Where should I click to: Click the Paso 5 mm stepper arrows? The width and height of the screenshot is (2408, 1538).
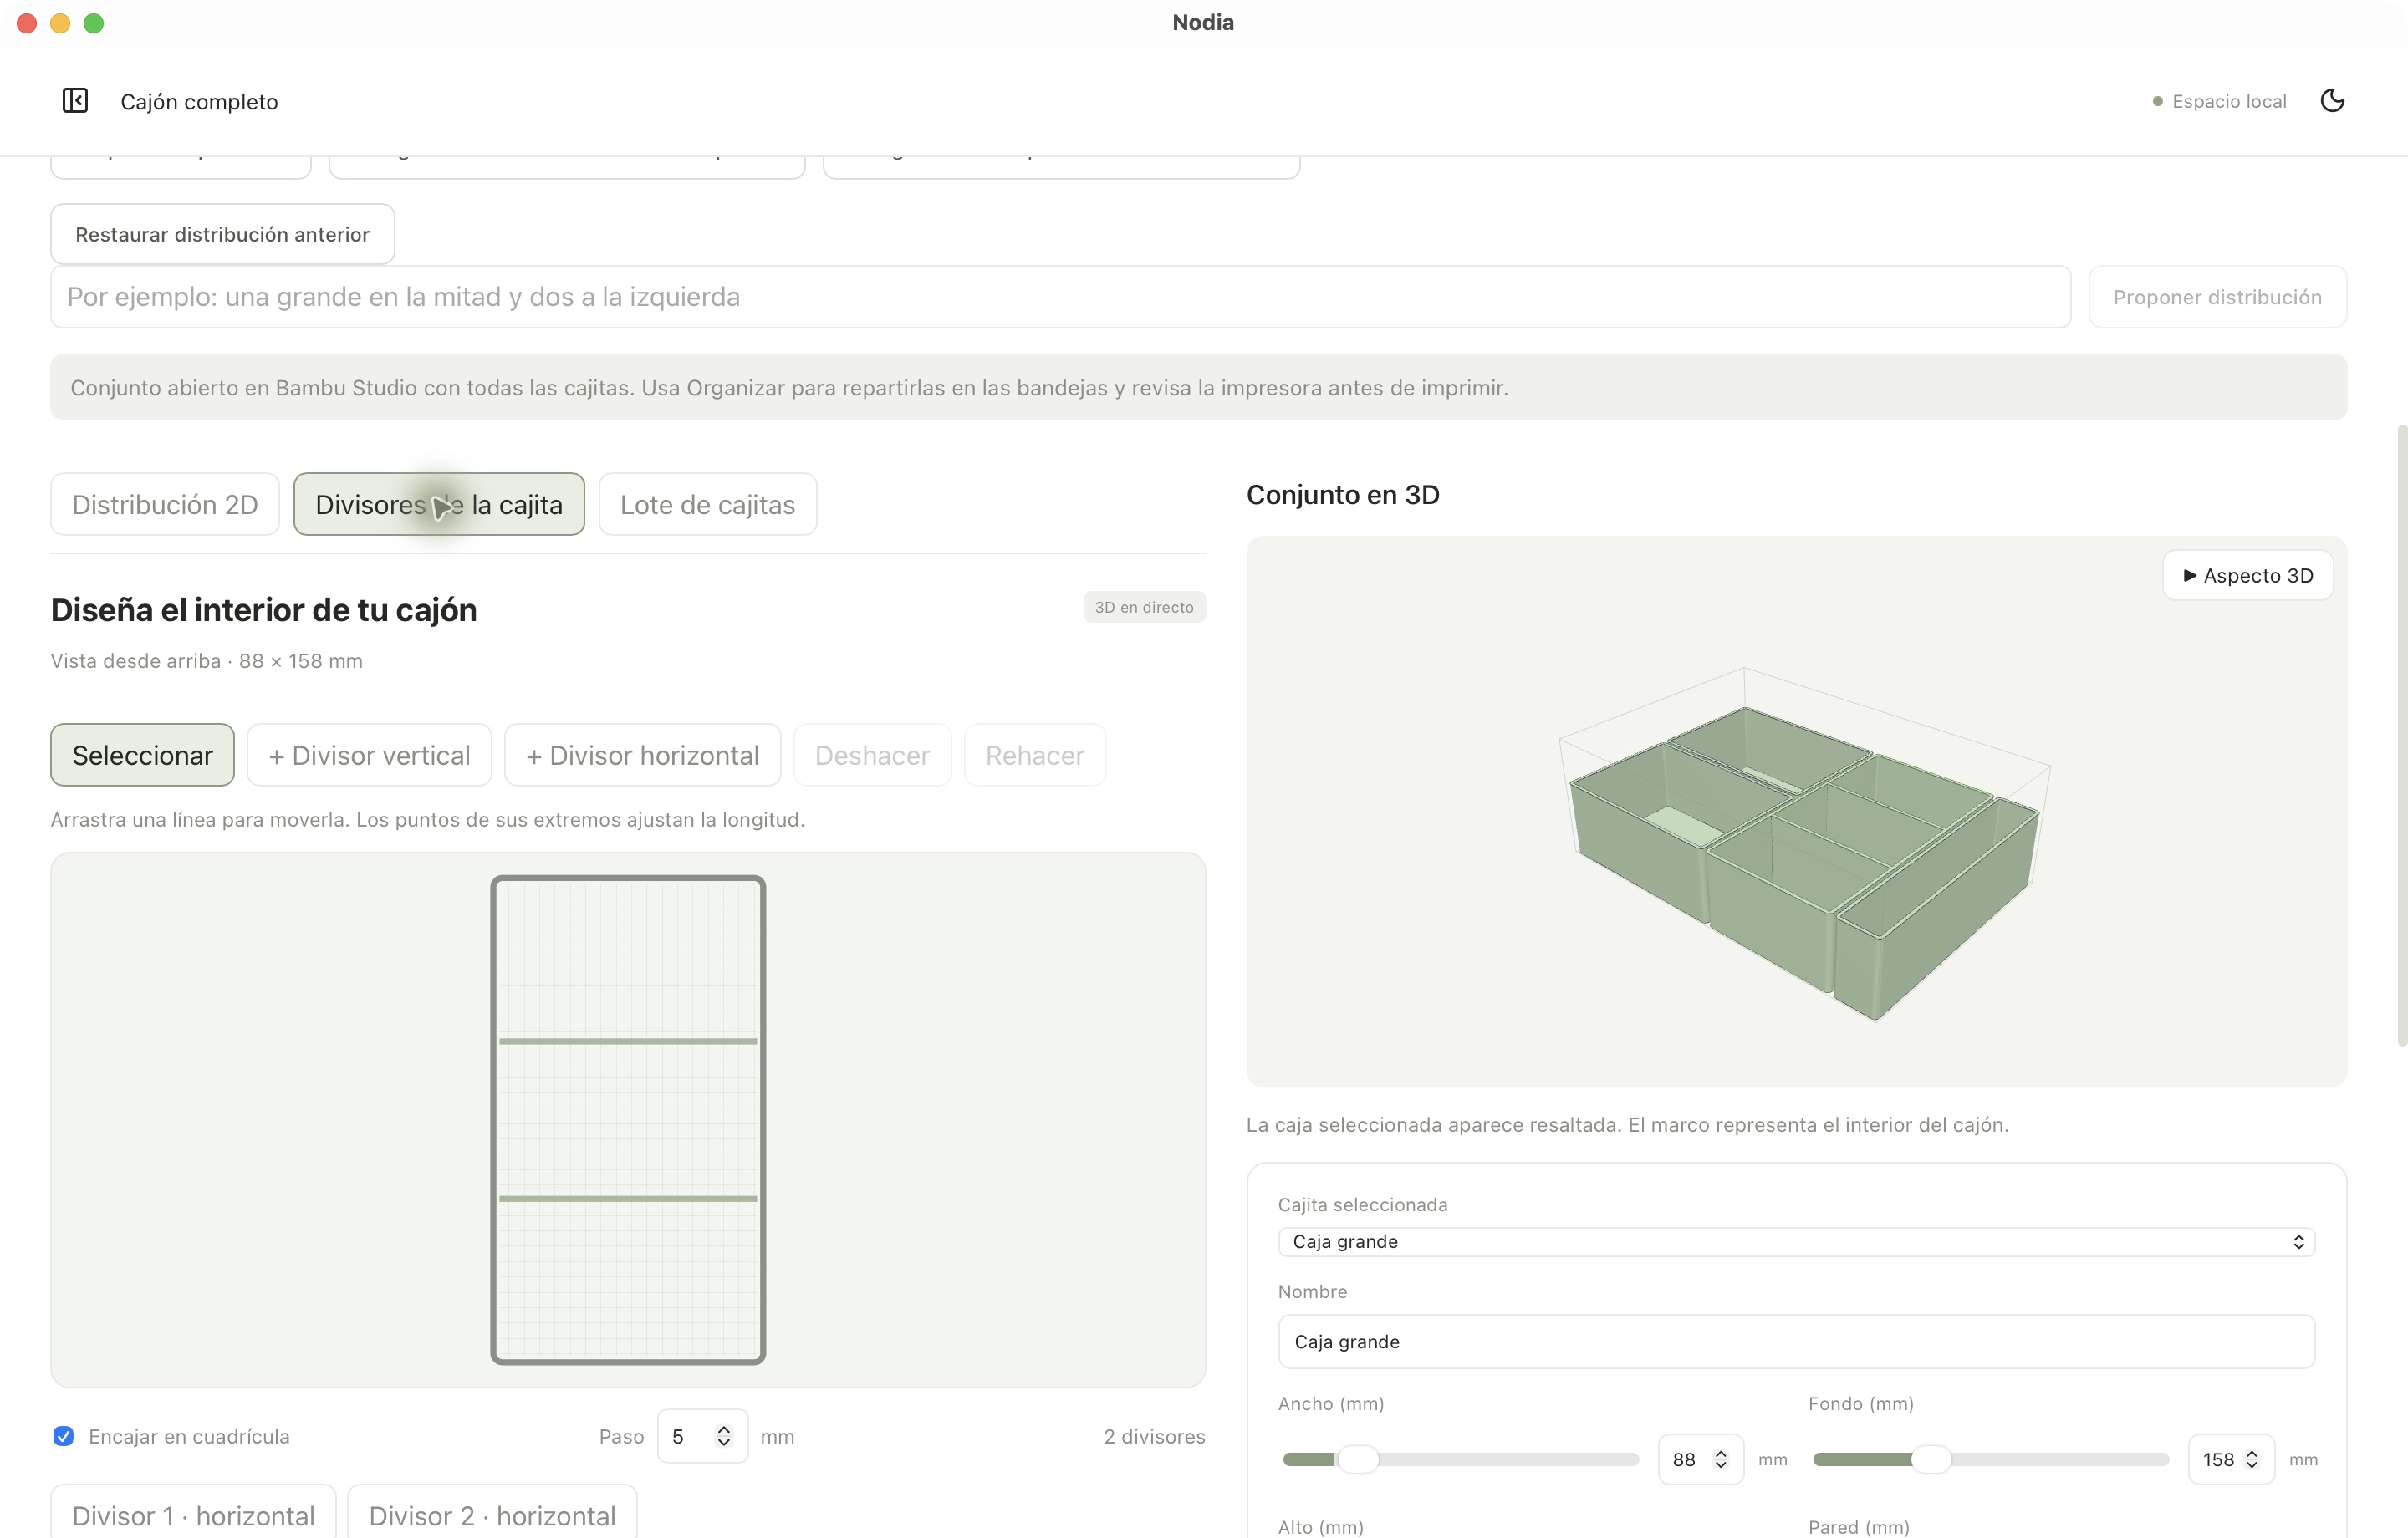(724, 1436)
